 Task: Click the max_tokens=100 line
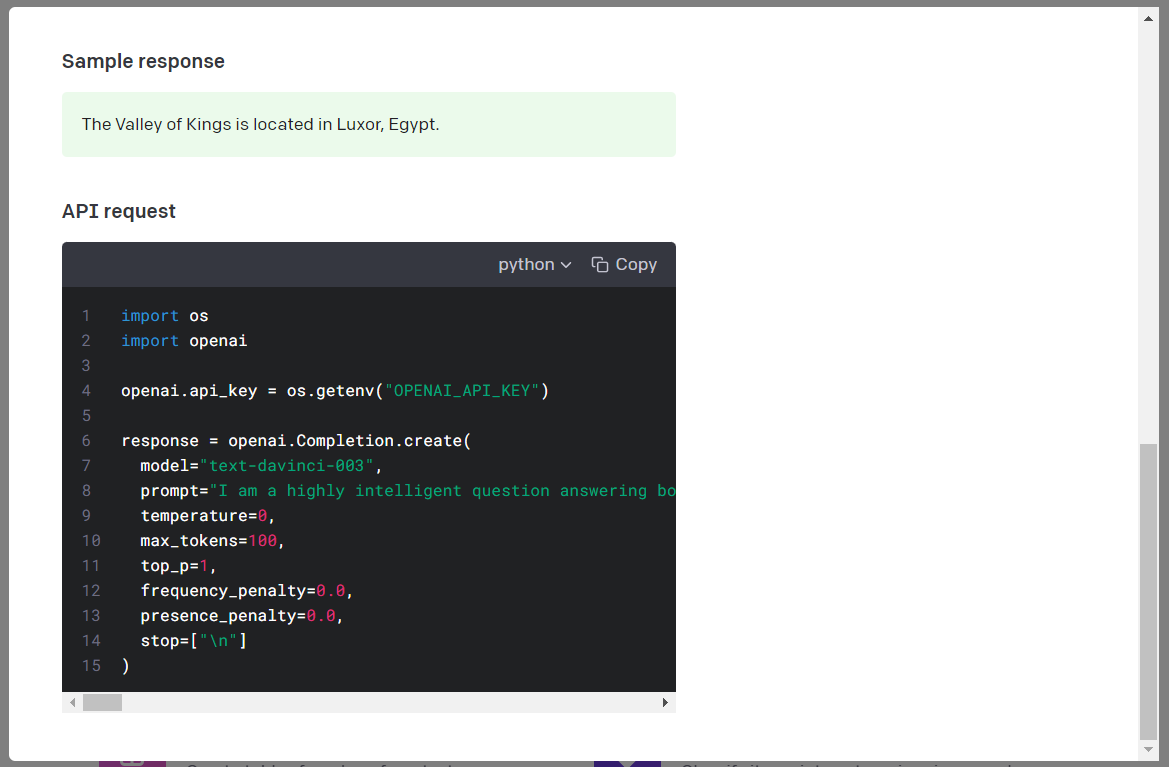pos(212,540)
